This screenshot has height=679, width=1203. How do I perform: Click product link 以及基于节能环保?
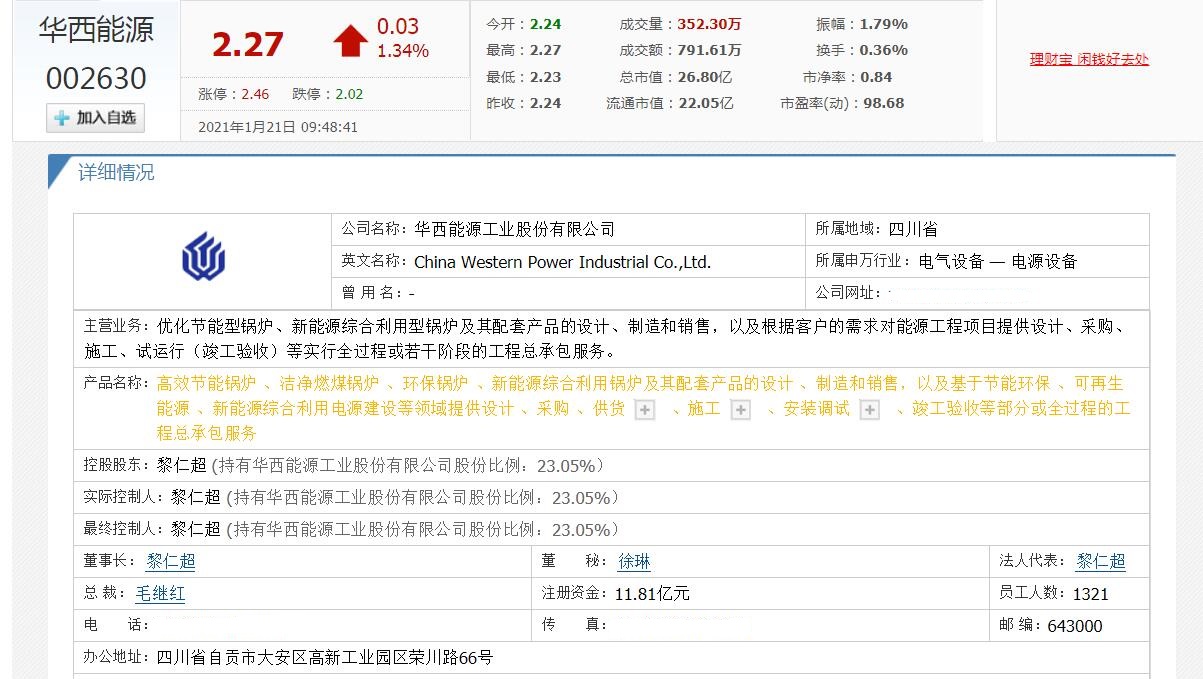[x=984, y=383]
